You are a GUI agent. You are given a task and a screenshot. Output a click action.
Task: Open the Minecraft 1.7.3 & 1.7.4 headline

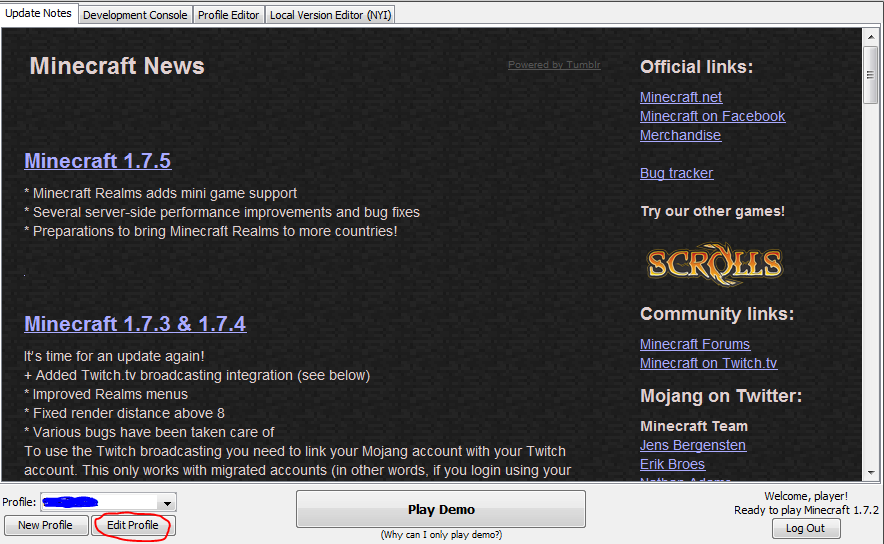tap(135, 324)
